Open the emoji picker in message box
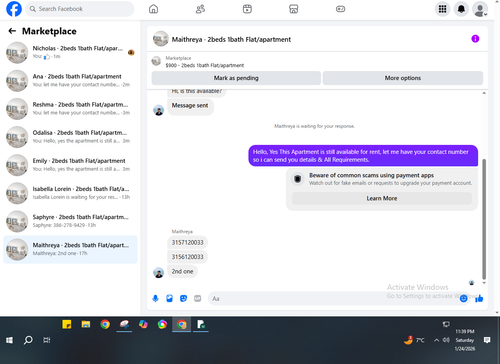The height and width of the screenshot is (364, 500). (463, 299)
